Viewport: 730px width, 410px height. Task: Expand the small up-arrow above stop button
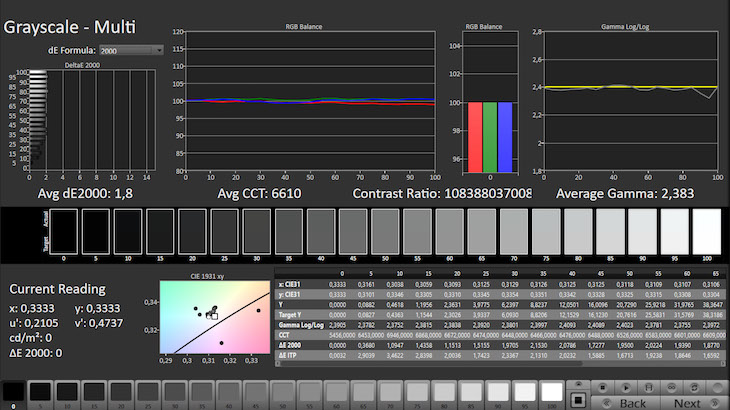578,385
